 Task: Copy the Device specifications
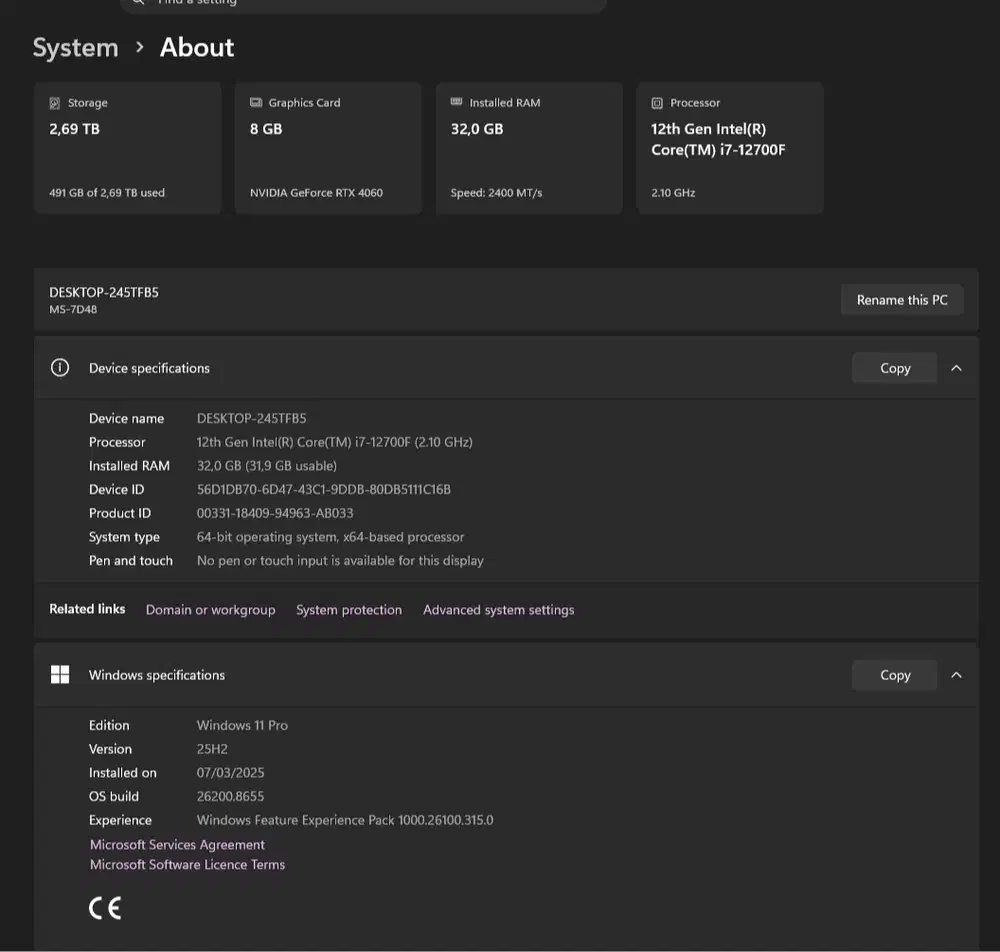click(895, 368)
